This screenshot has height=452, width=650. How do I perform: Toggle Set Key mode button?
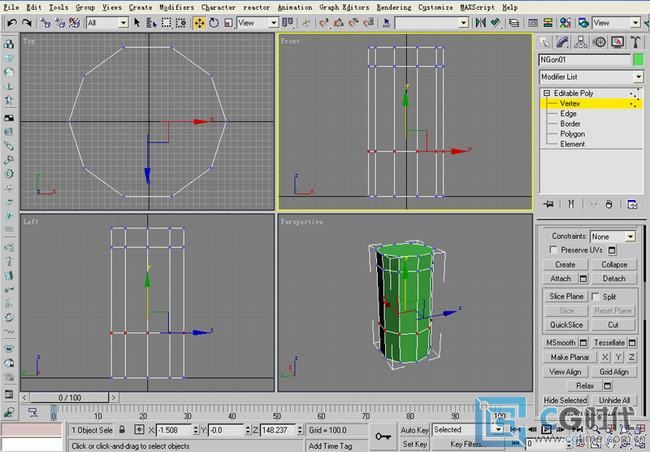pos(414,444)
